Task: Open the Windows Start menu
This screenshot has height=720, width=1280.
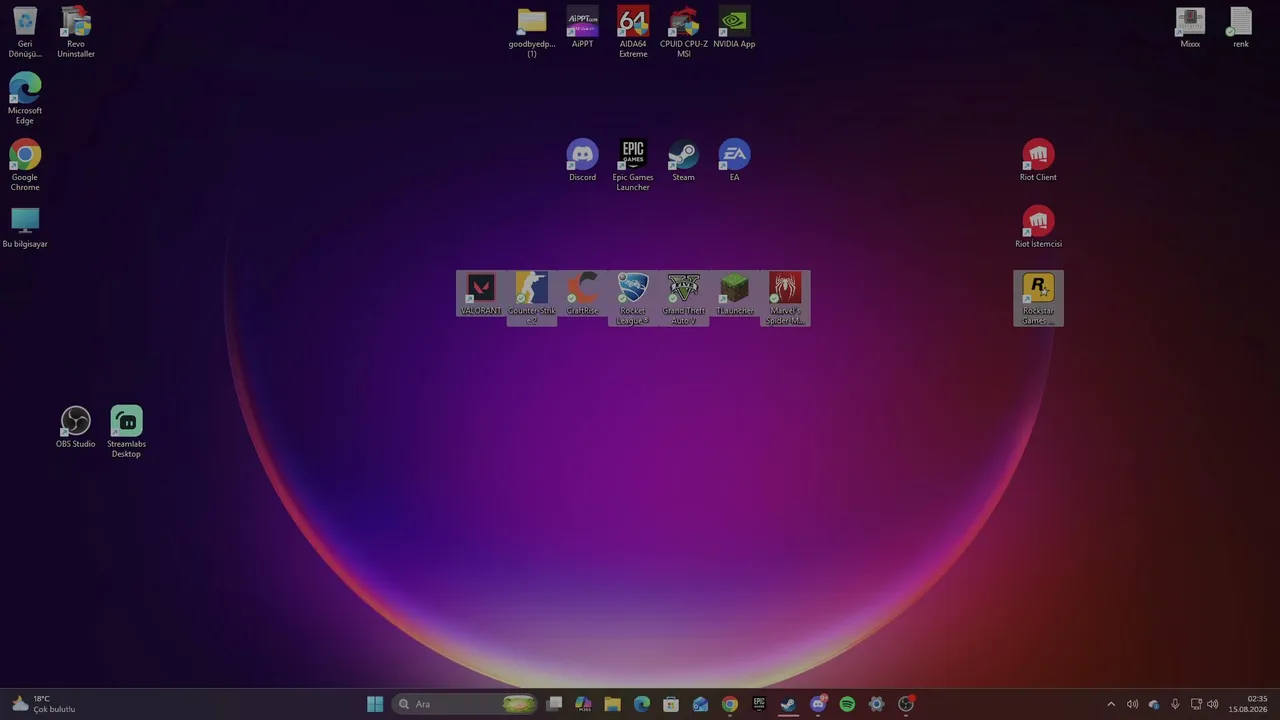Action: click(375, 704)
